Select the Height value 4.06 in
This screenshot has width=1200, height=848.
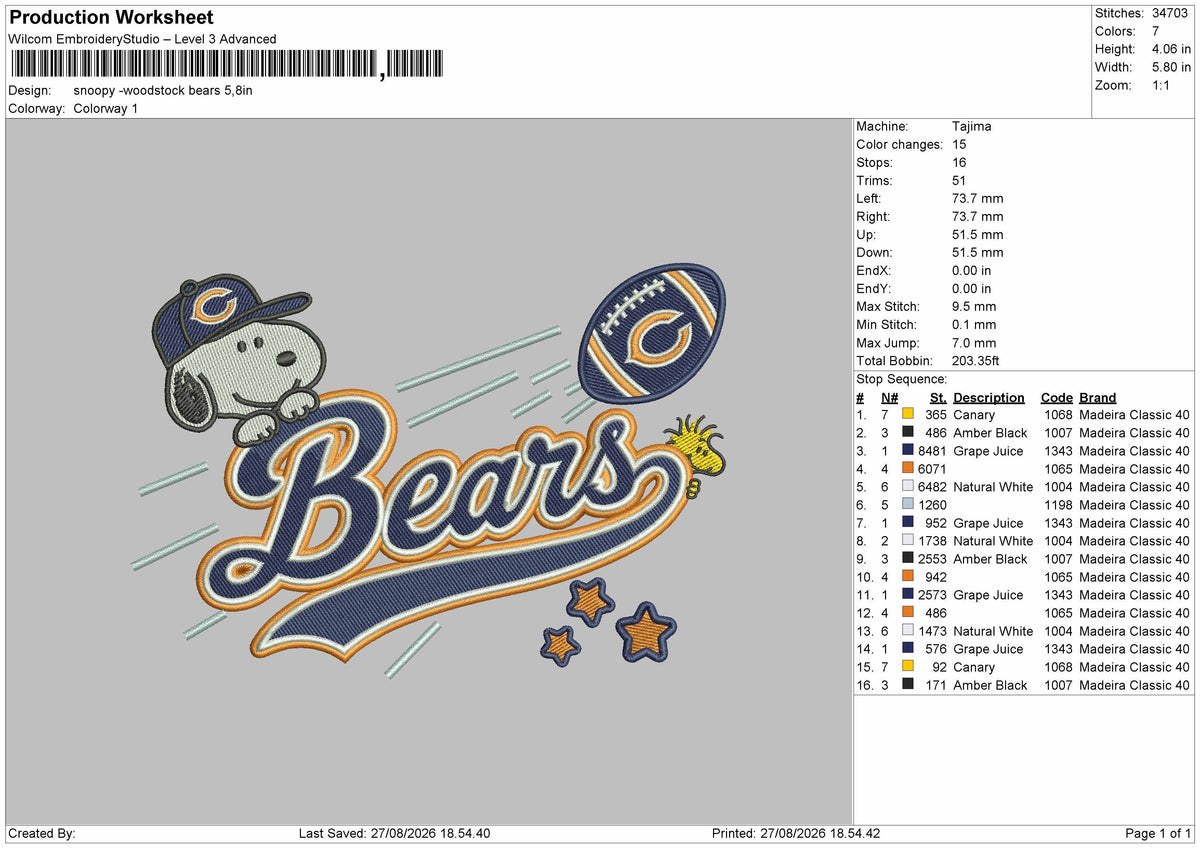coord(1171,49)
